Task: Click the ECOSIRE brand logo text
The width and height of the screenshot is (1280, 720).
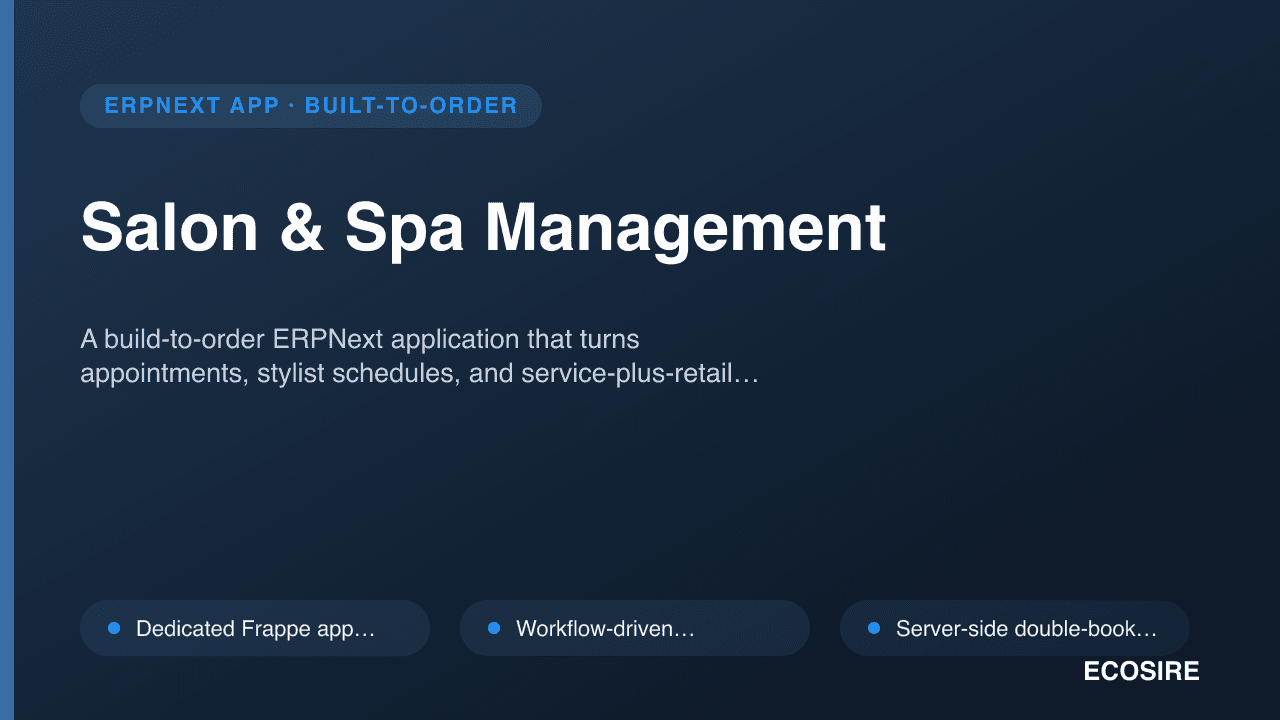Action: tap(1141, 672)
